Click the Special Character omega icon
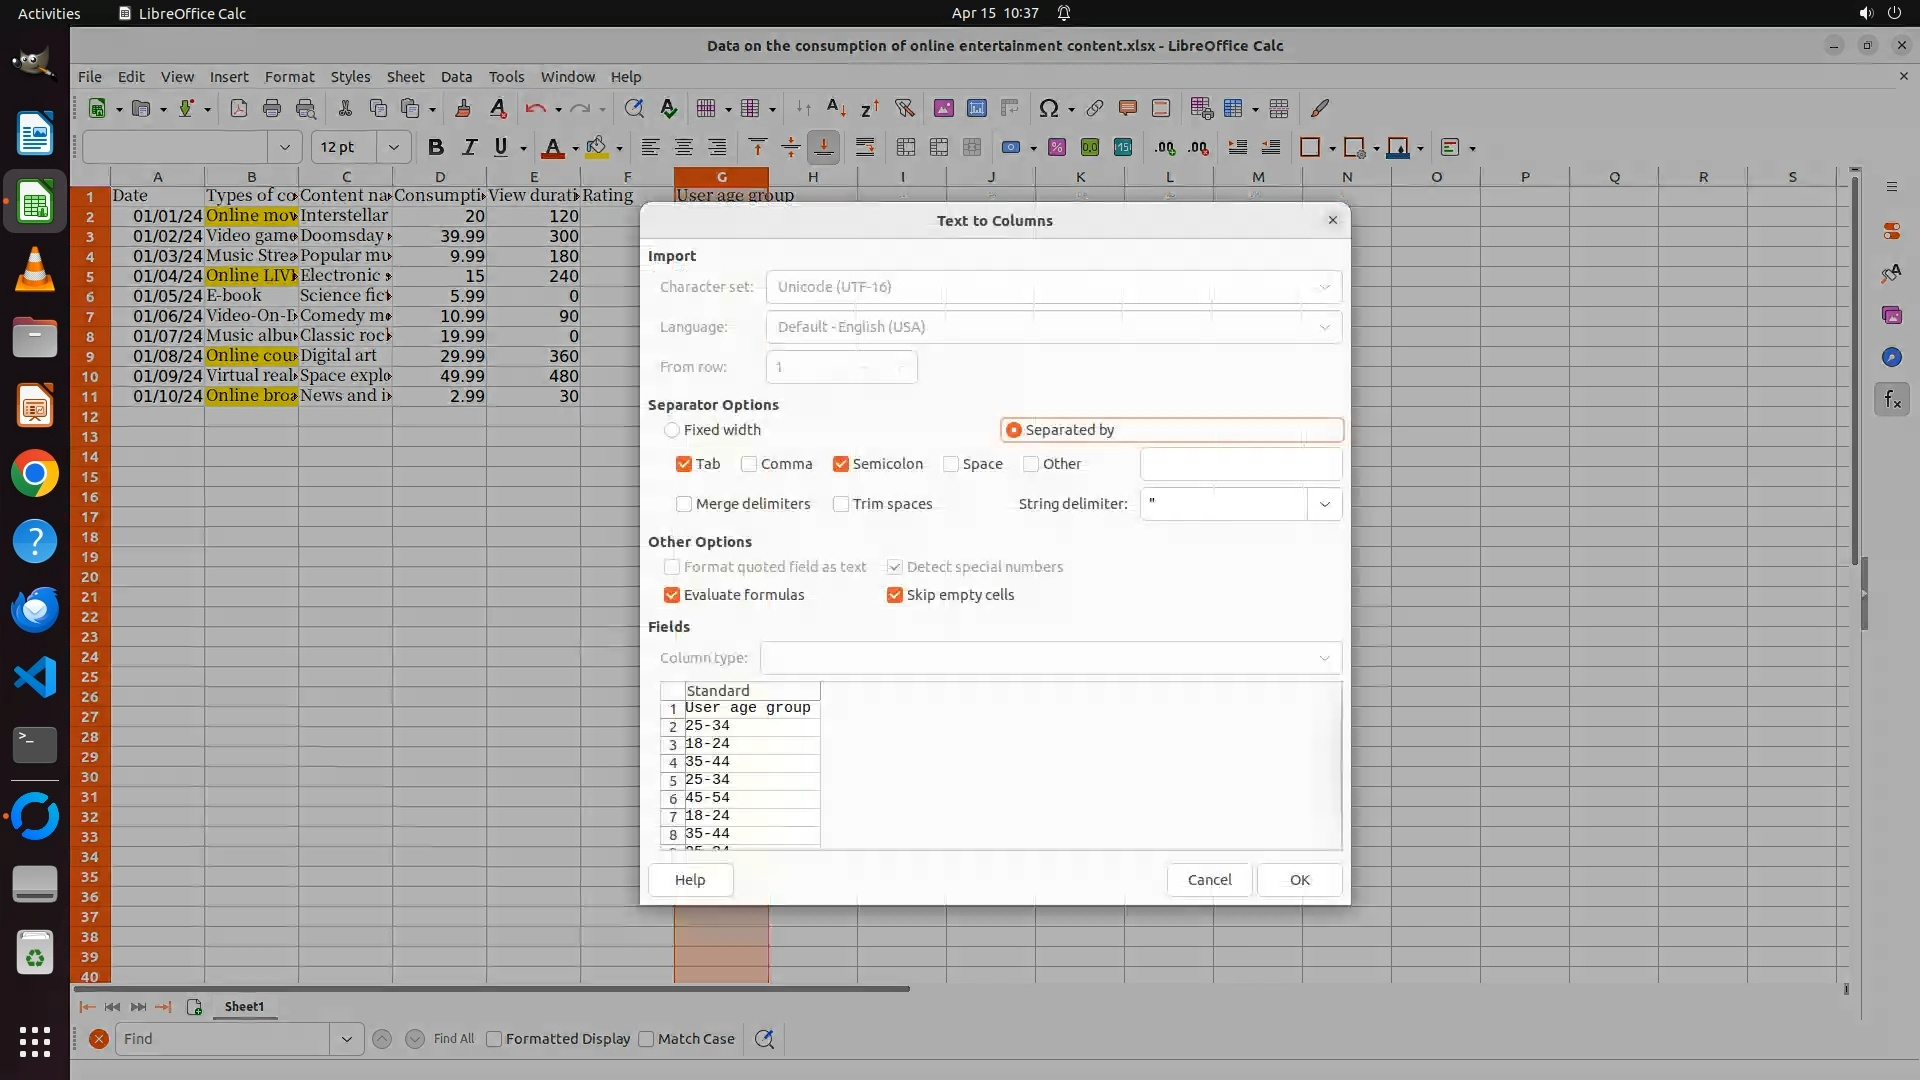 coord(1048,109)
